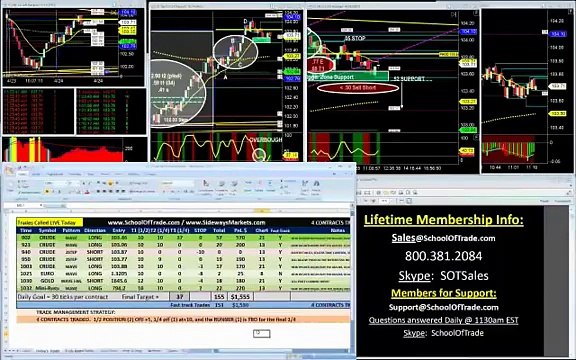Select the Time column header cell
The image size is (576, 360).
(x=26, y=230)
